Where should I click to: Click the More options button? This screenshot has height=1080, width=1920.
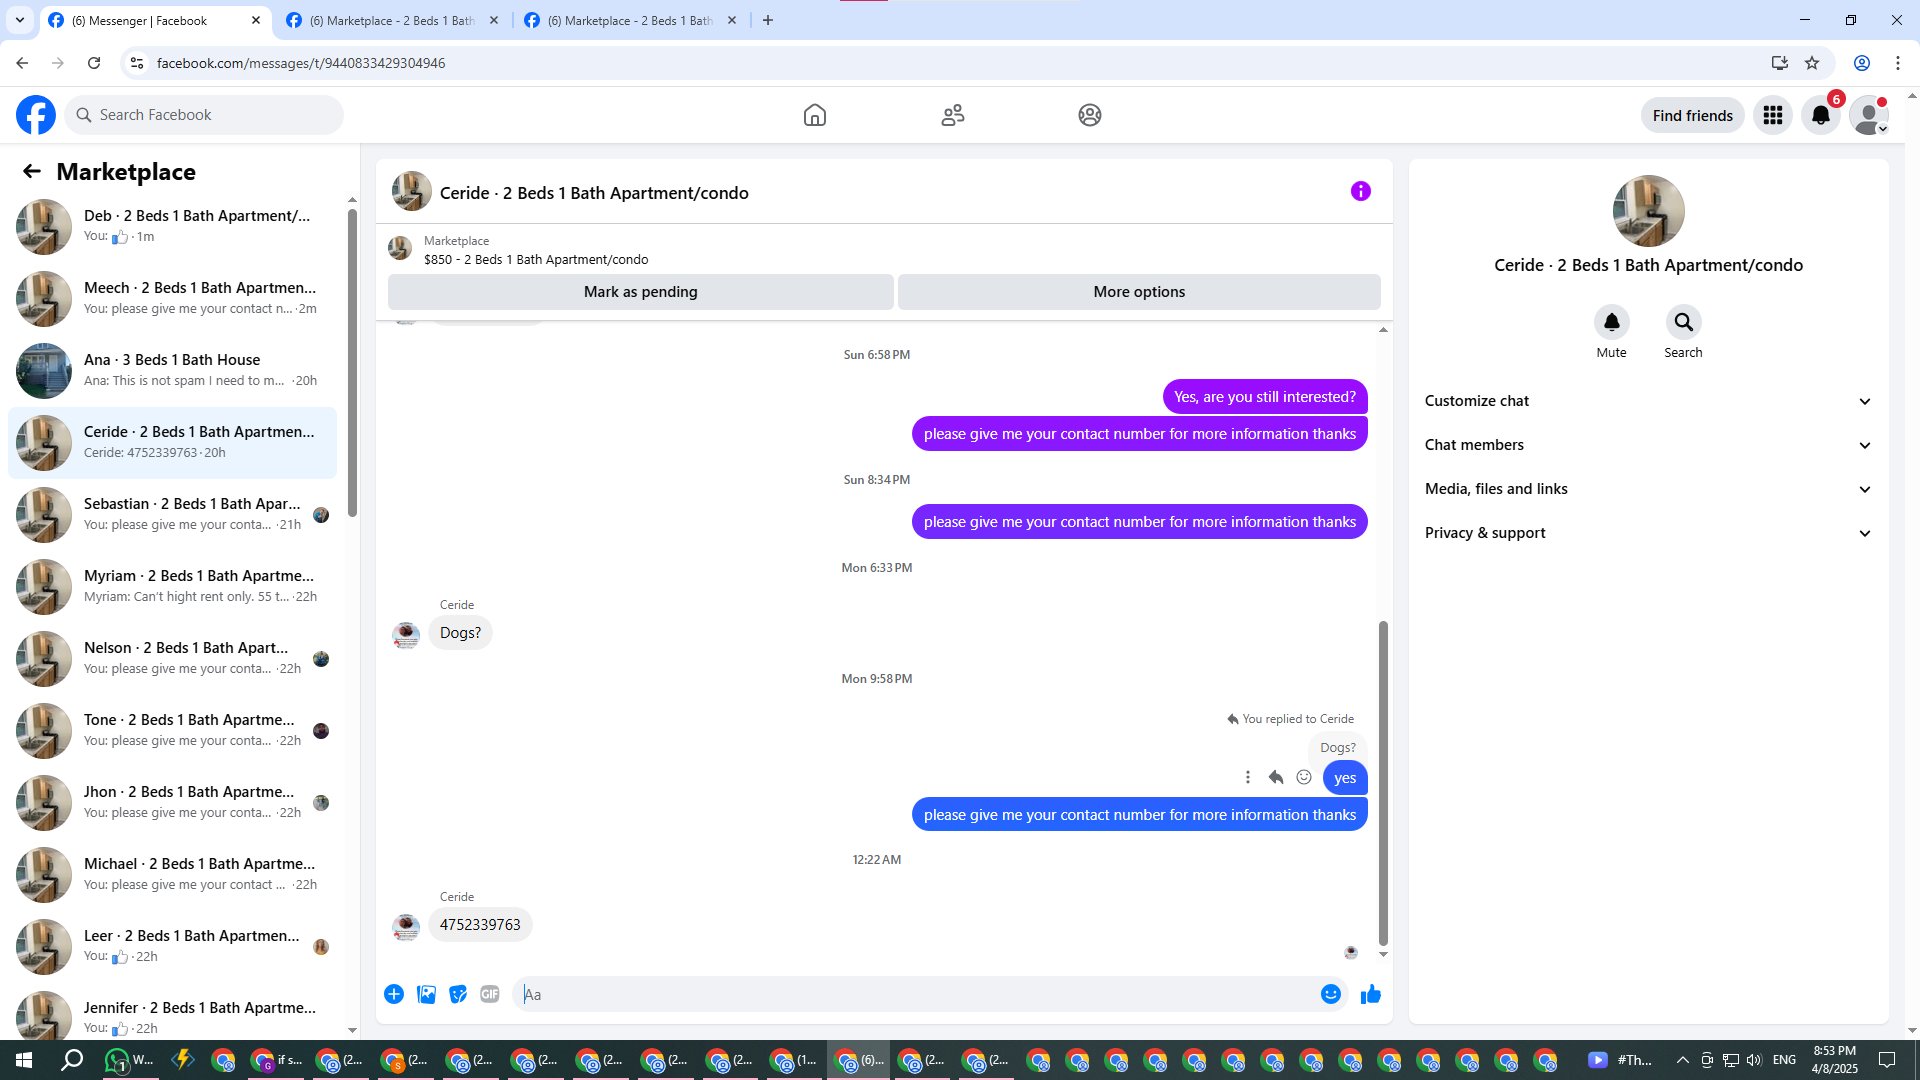pos(1138,292)
